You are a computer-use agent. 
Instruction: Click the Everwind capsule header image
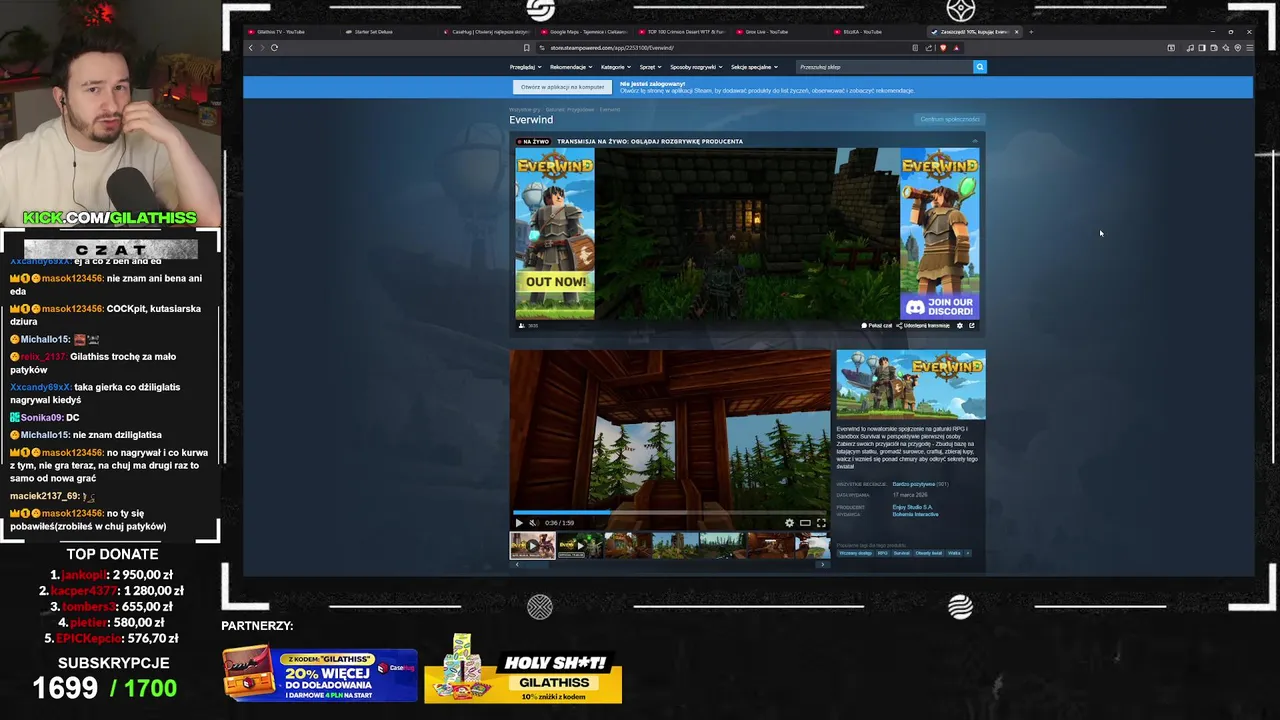[911, 384]
